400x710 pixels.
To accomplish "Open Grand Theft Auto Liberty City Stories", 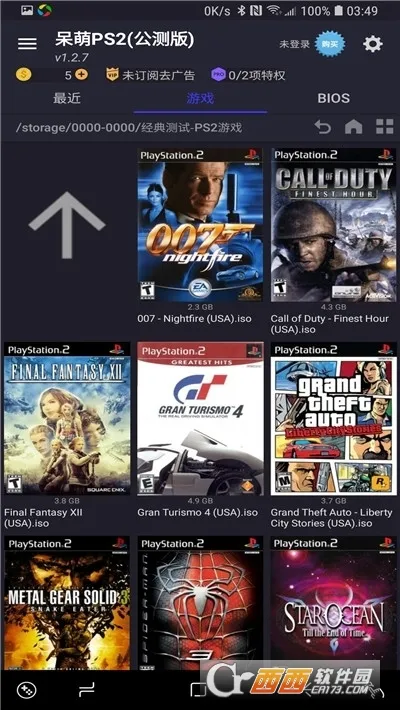I will pos(333,418).
